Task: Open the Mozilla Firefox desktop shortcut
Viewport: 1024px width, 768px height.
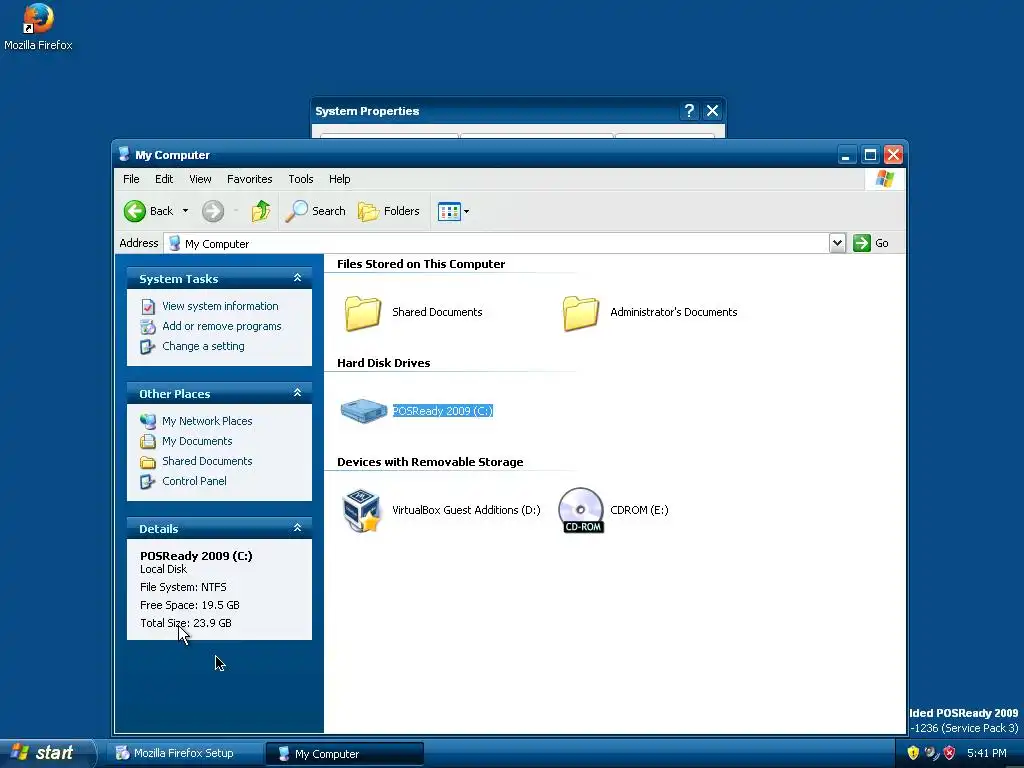Action: [x=38, y=26]
